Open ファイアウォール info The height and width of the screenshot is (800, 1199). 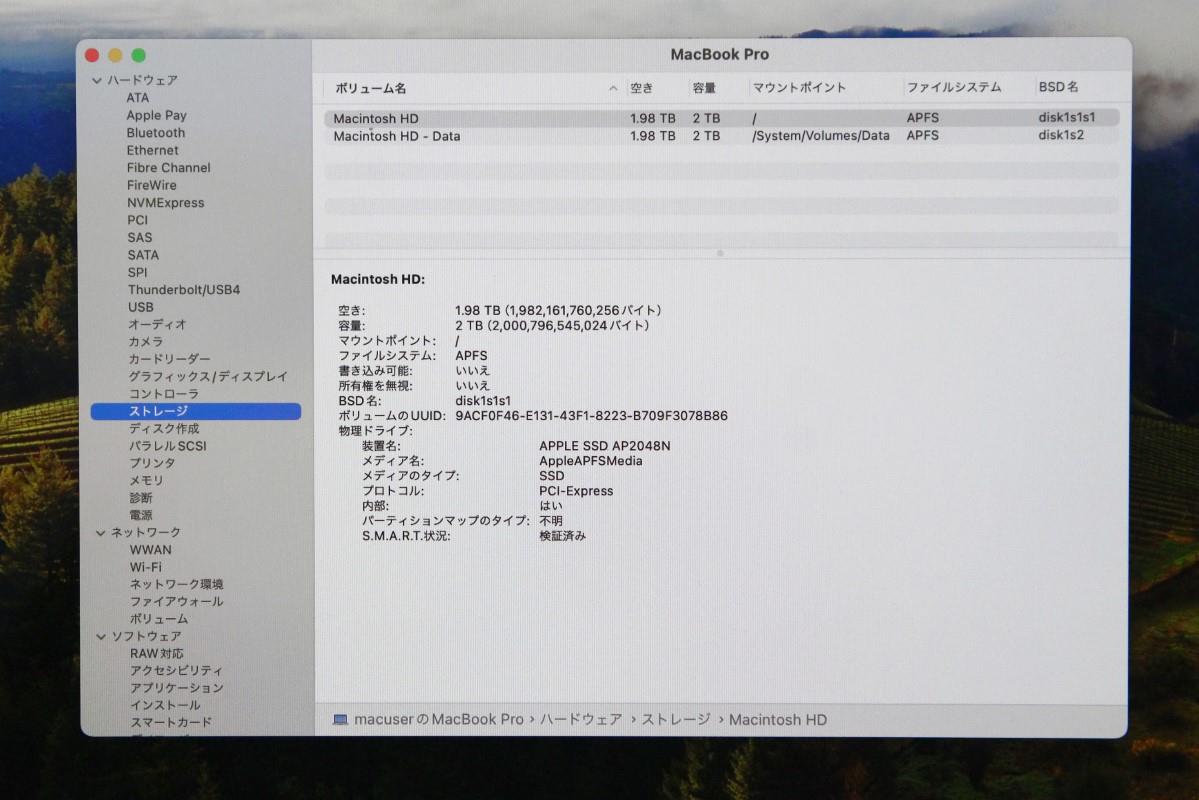click(177, 602)
